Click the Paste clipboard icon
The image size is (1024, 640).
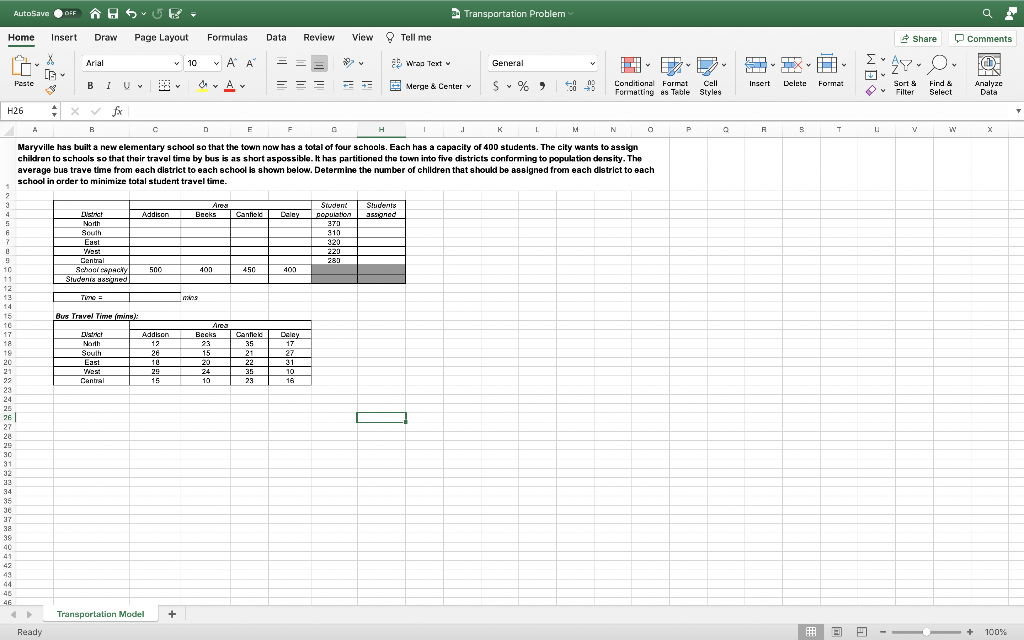(x=22, y=66)
